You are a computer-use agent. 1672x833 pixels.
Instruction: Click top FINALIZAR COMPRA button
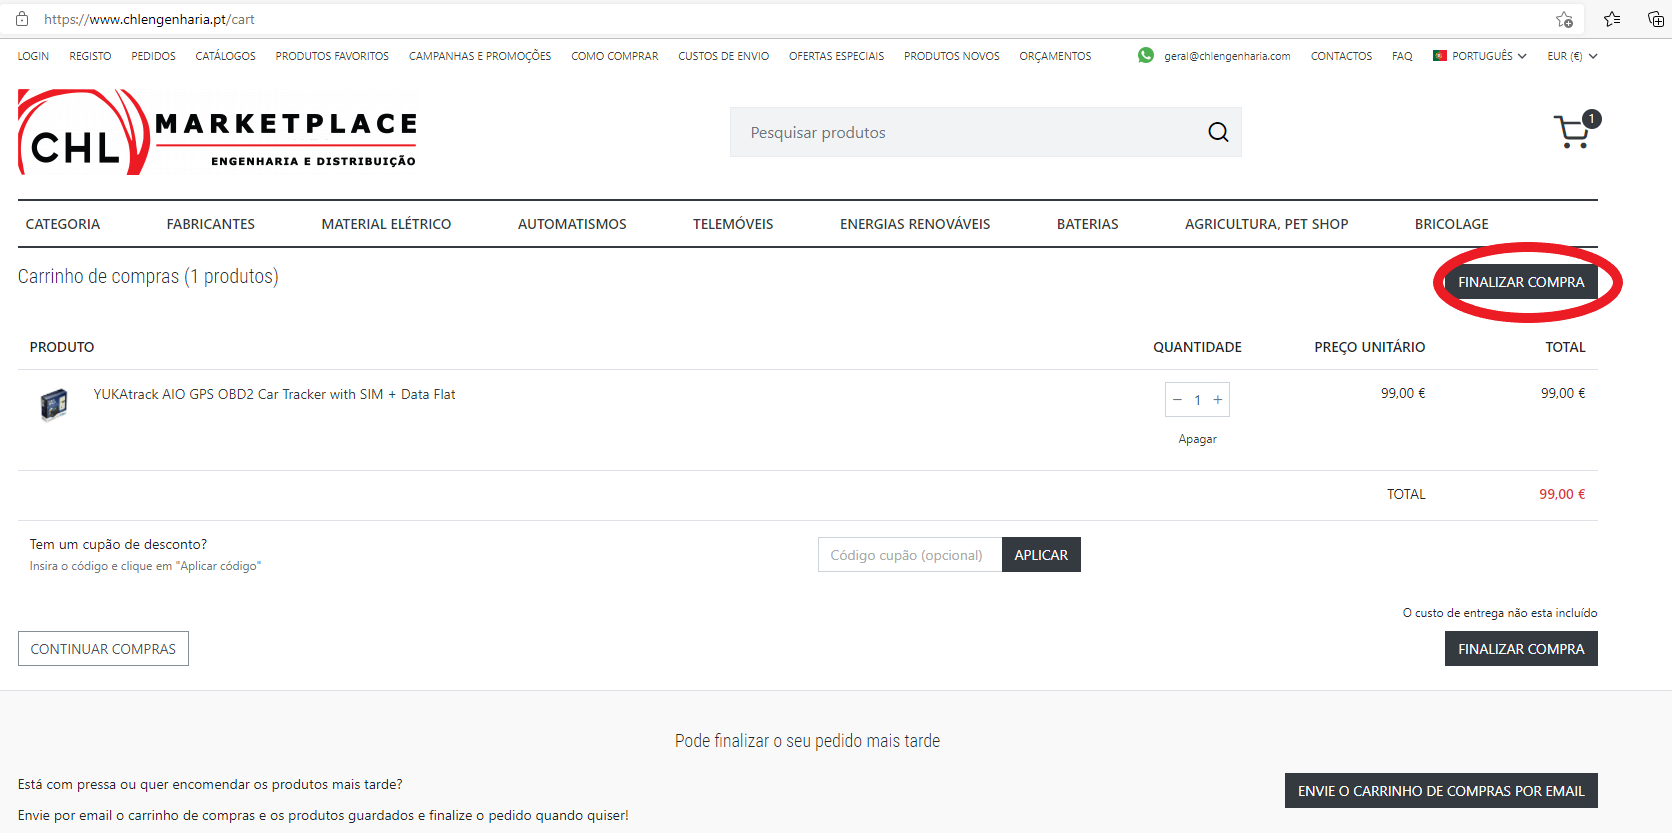point(1521,282)
